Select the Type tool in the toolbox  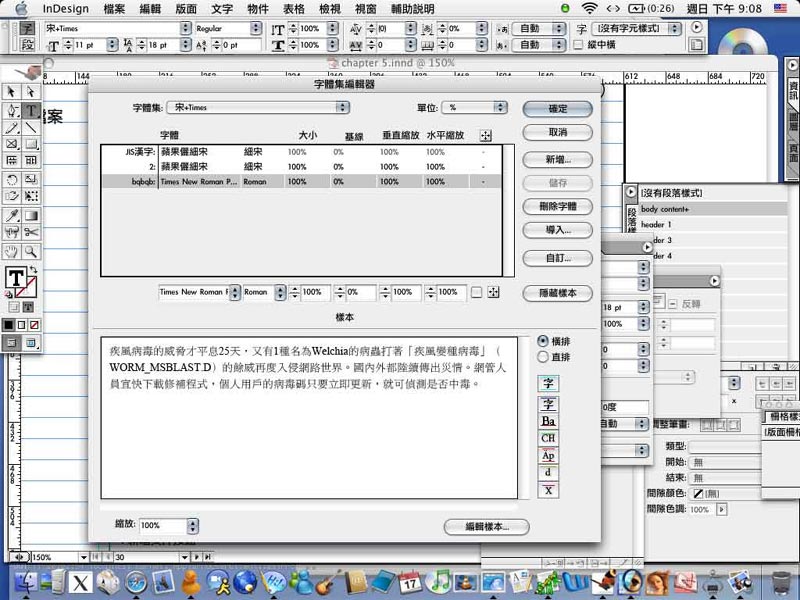(x=31, y=110)
